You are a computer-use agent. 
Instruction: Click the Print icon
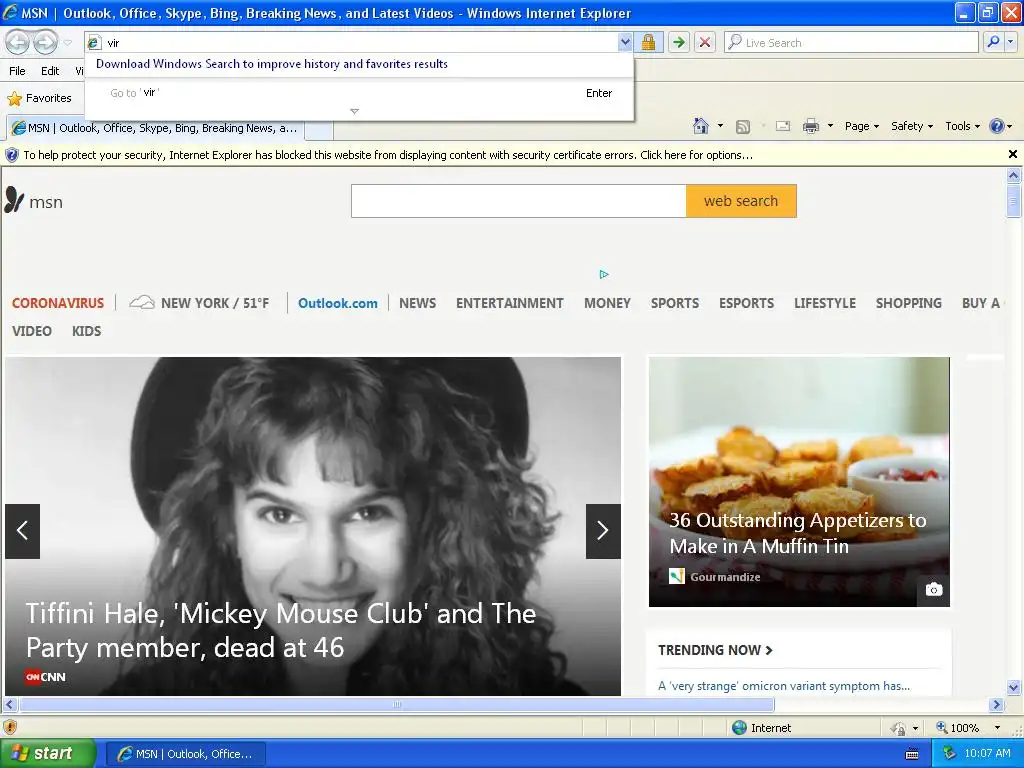coord(810,126)
